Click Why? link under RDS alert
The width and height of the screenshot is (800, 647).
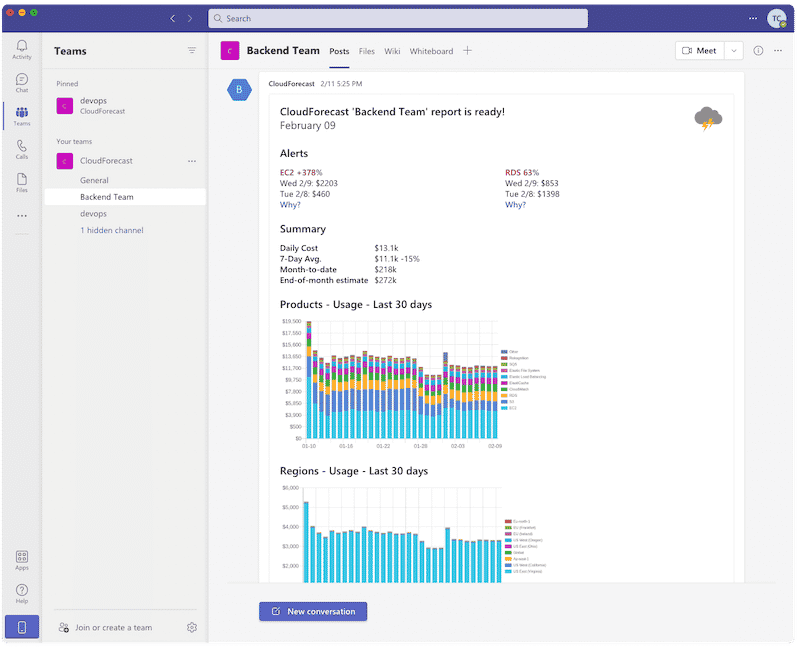(515, 205)
